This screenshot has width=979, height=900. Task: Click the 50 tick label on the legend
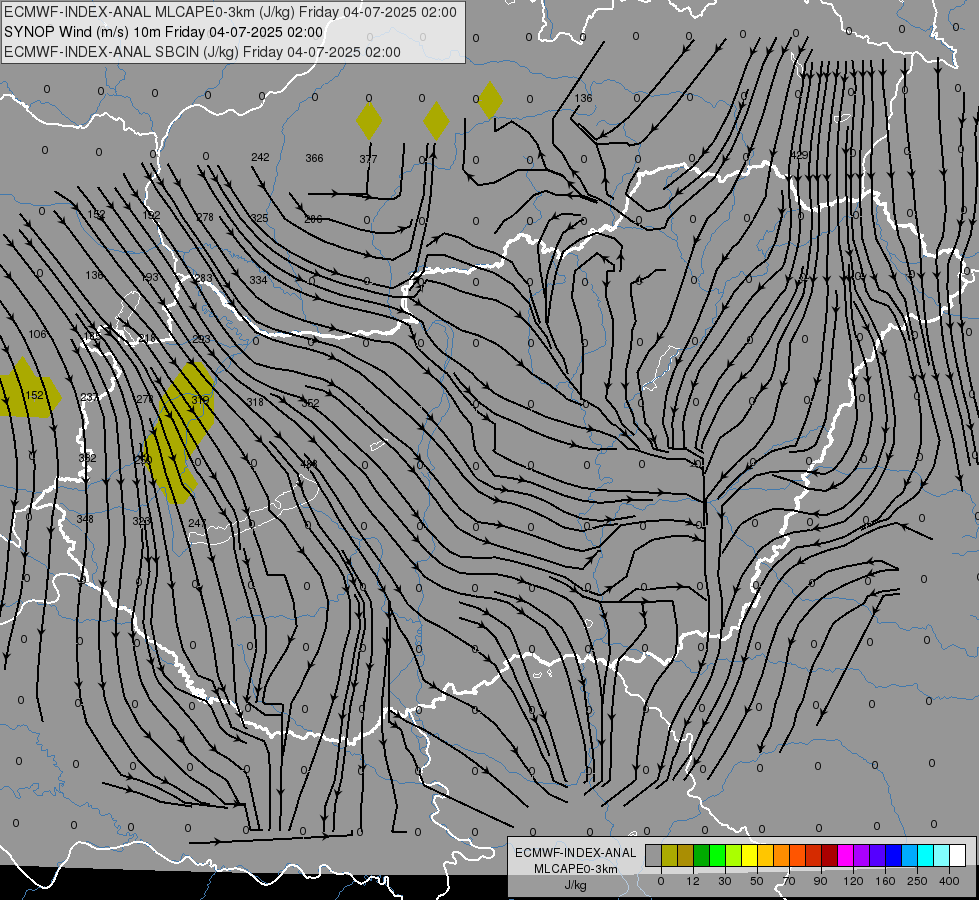(757, 881)
